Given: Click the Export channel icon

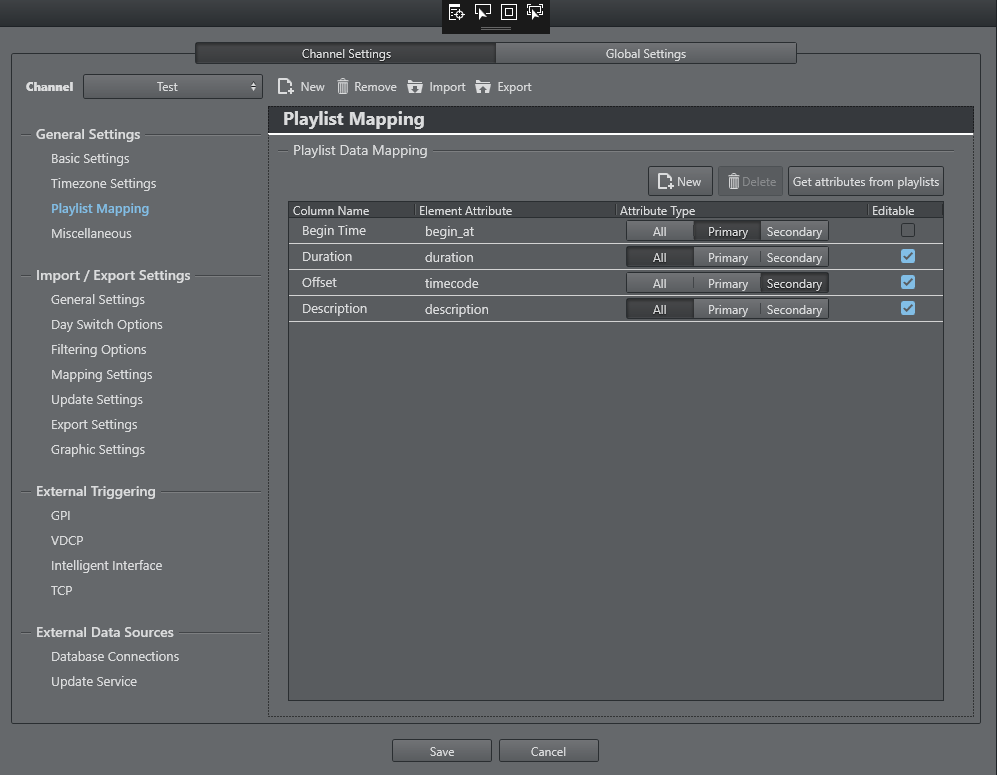Looking at the screenshot, I should tap(483, 87).
